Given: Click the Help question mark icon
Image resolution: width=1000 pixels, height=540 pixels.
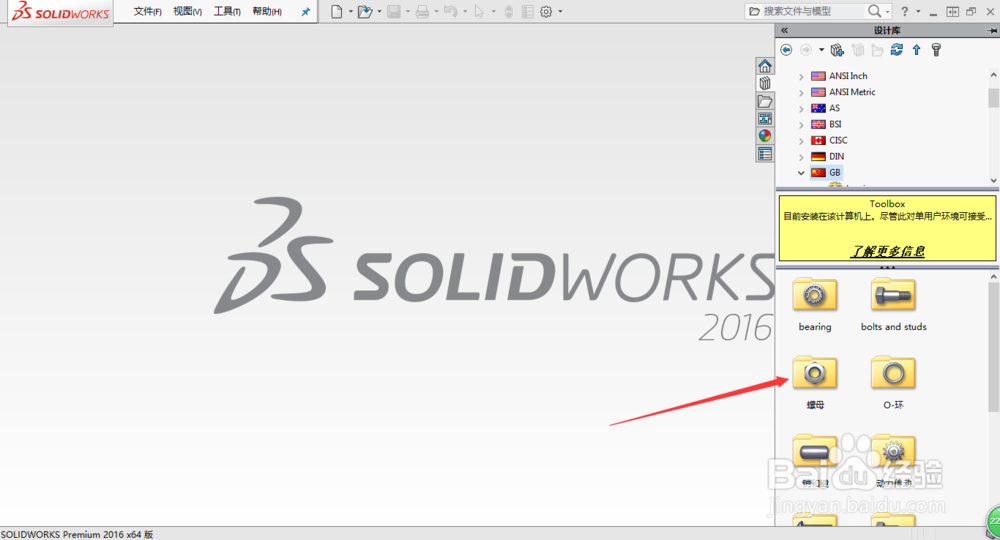Looking at the screenshot, I should click(x=904, y=11).
